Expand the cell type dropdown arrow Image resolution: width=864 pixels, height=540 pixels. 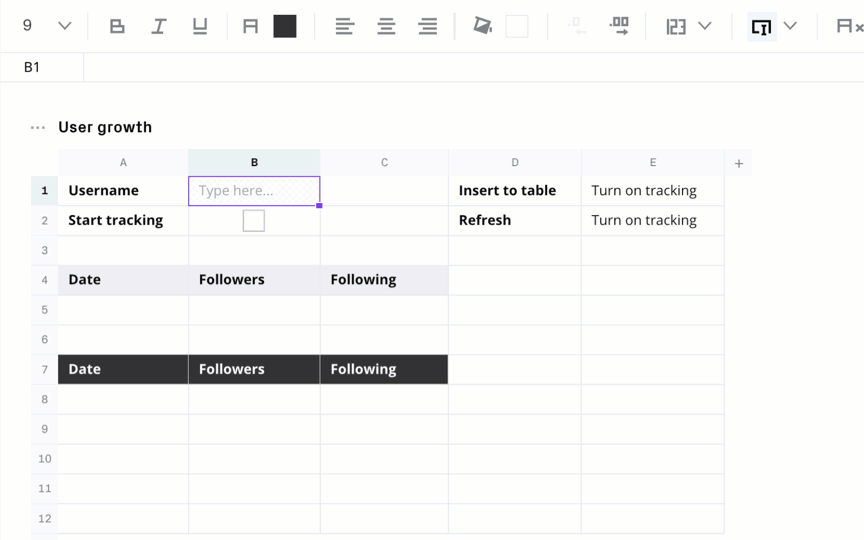[790, 25]
